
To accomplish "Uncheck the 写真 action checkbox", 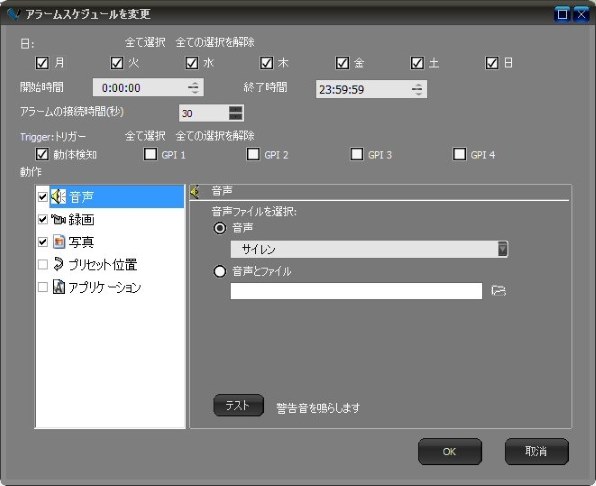I will pos(43,242).
